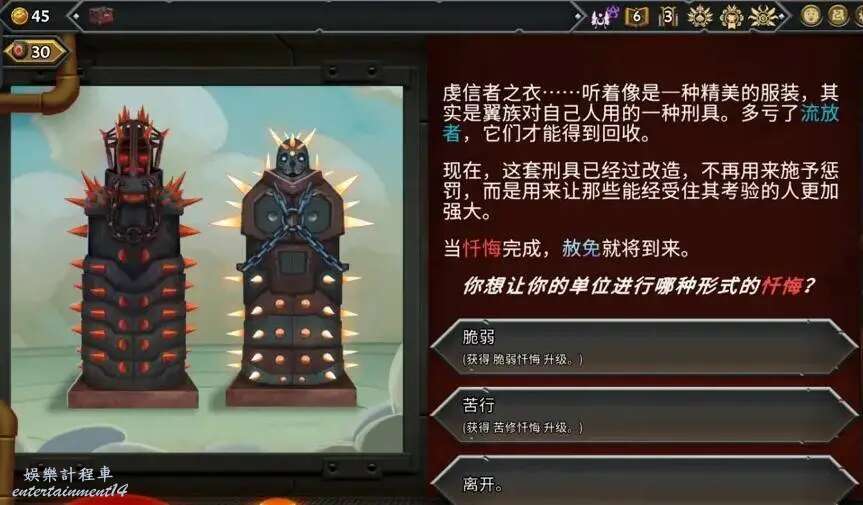Select the third golden sun boss emblem
Viewport: 863px width, 505px height.
763,17
